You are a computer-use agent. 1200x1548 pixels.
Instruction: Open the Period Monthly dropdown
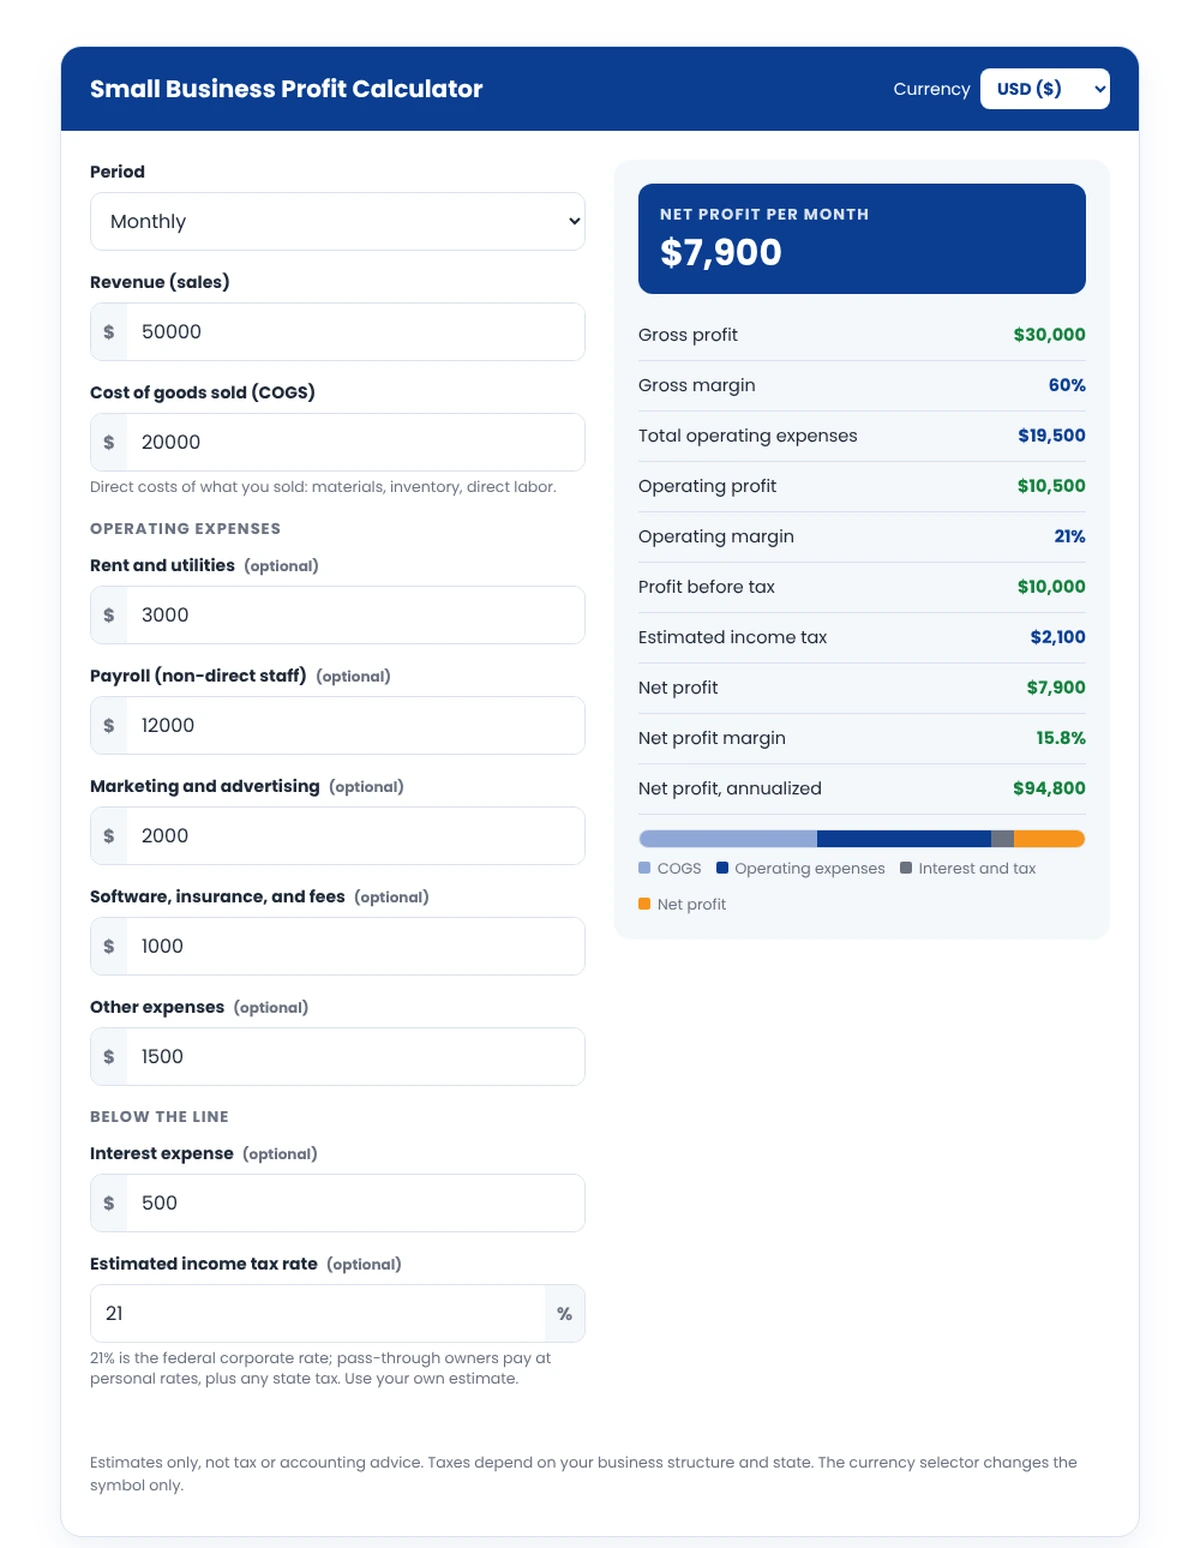[337, 221]
